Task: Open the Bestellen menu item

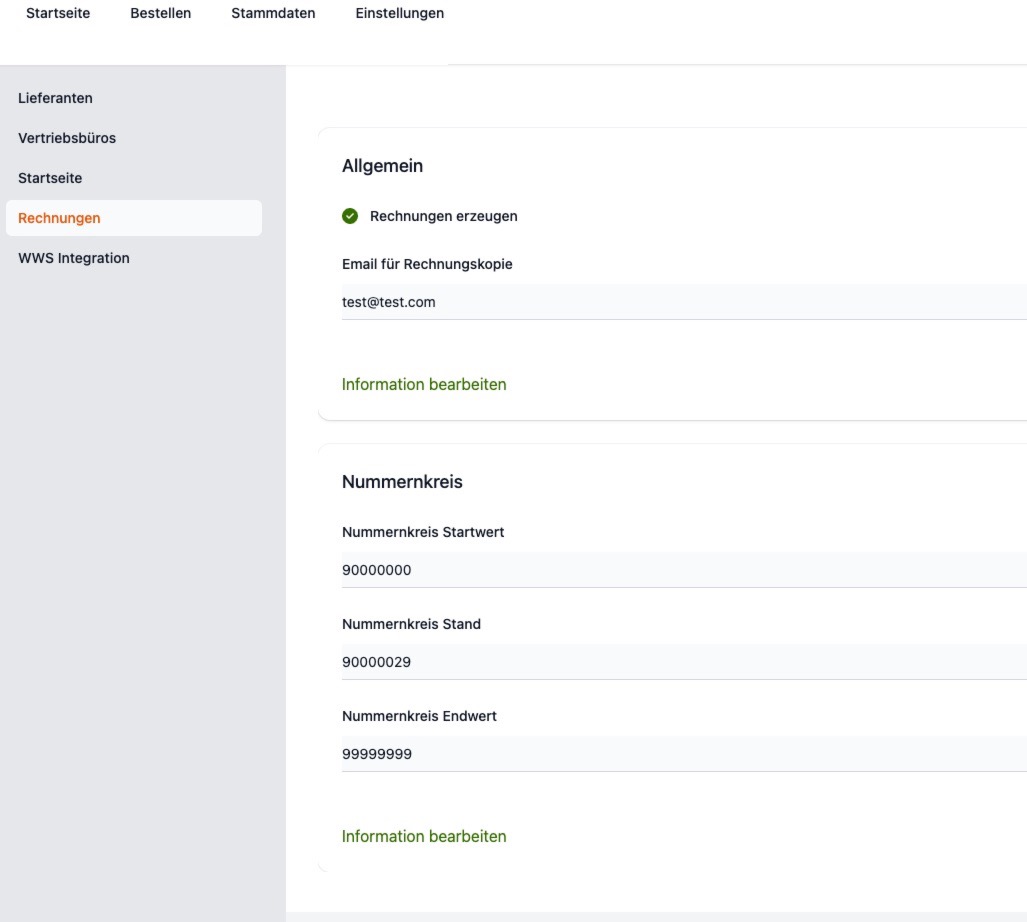Action: (160, 13)
